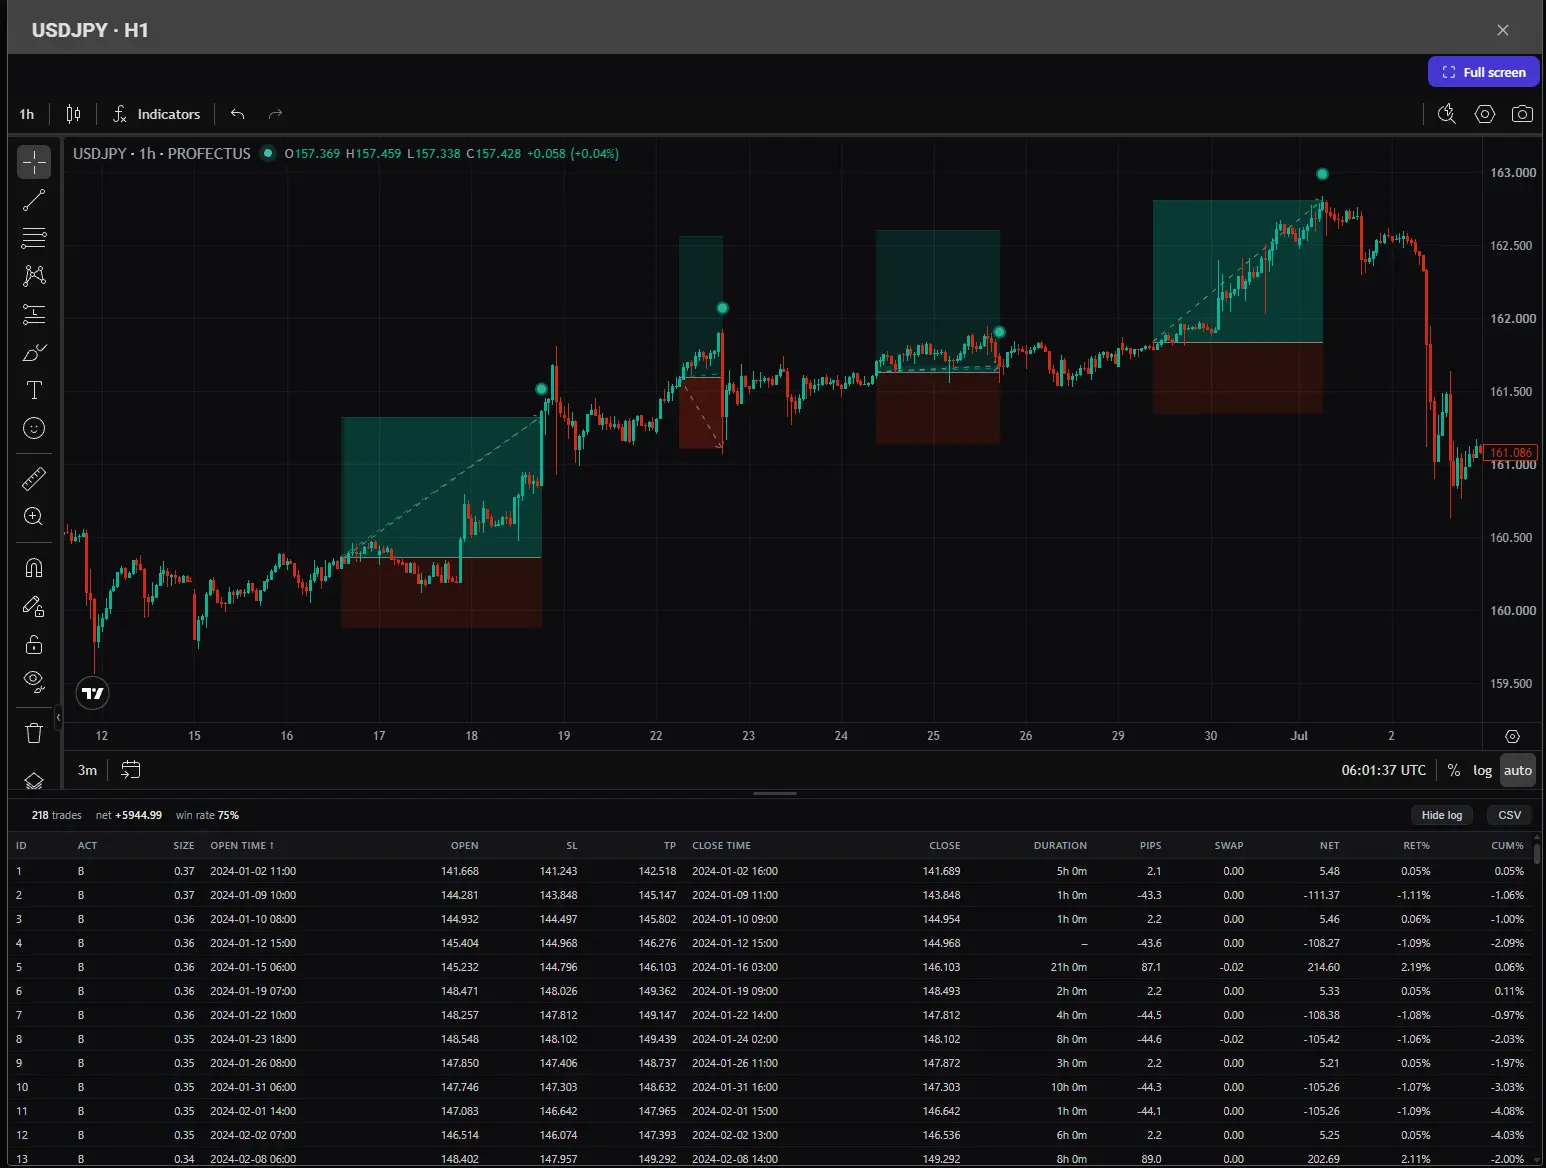Screen dimensions: 1546x1168
Task: Remove objects with the trash icon
Action: point(34,733)
